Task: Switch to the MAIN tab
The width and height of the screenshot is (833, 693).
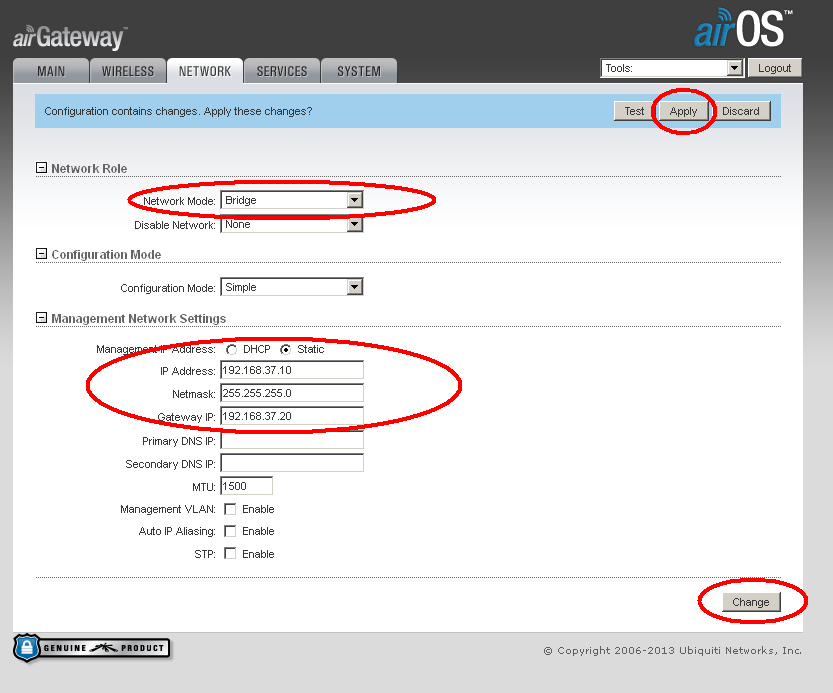Action: (x=51, y=71)
